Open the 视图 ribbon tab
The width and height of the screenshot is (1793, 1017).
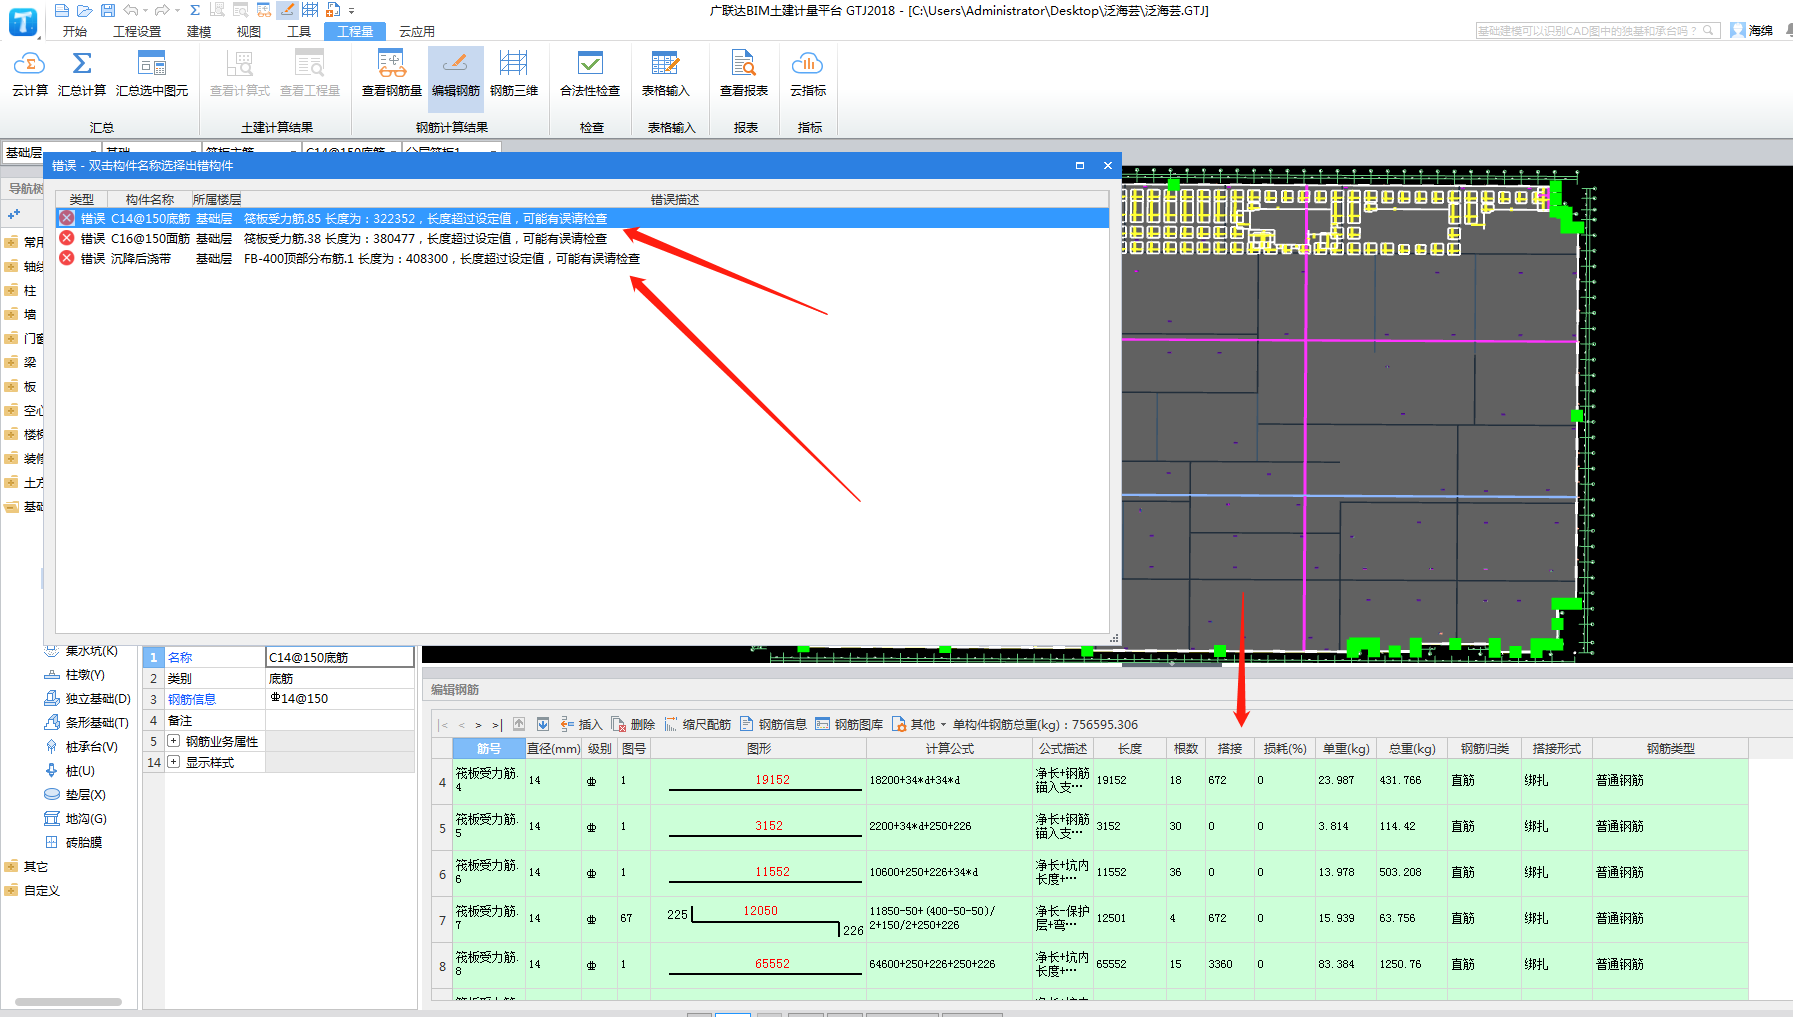[x=249, y=31]
